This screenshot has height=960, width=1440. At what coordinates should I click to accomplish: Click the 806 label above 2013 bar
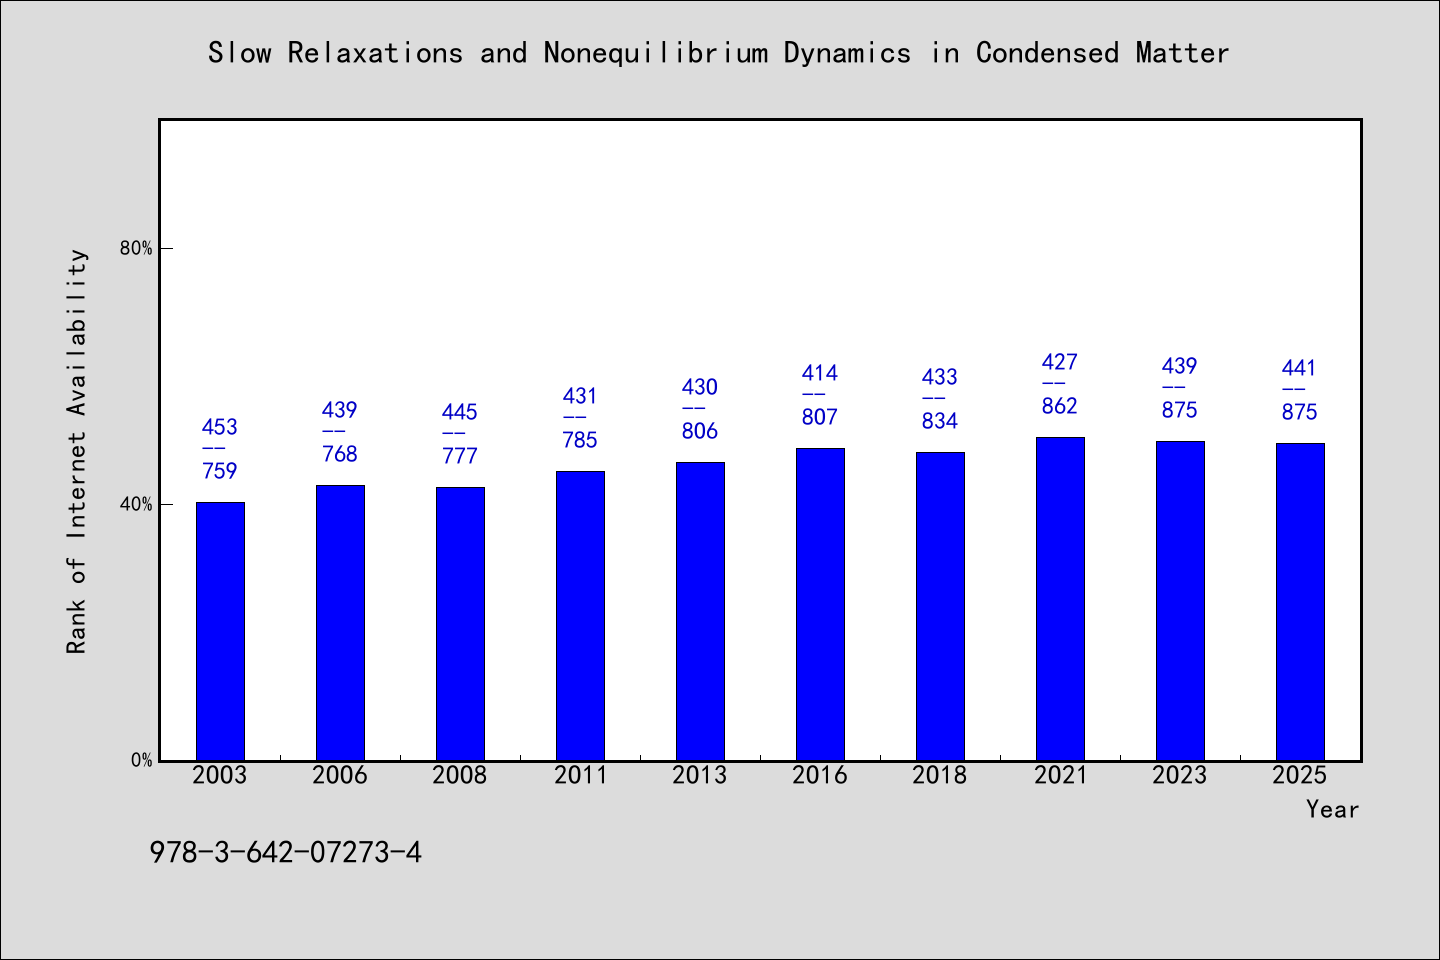tap(700, 432)
